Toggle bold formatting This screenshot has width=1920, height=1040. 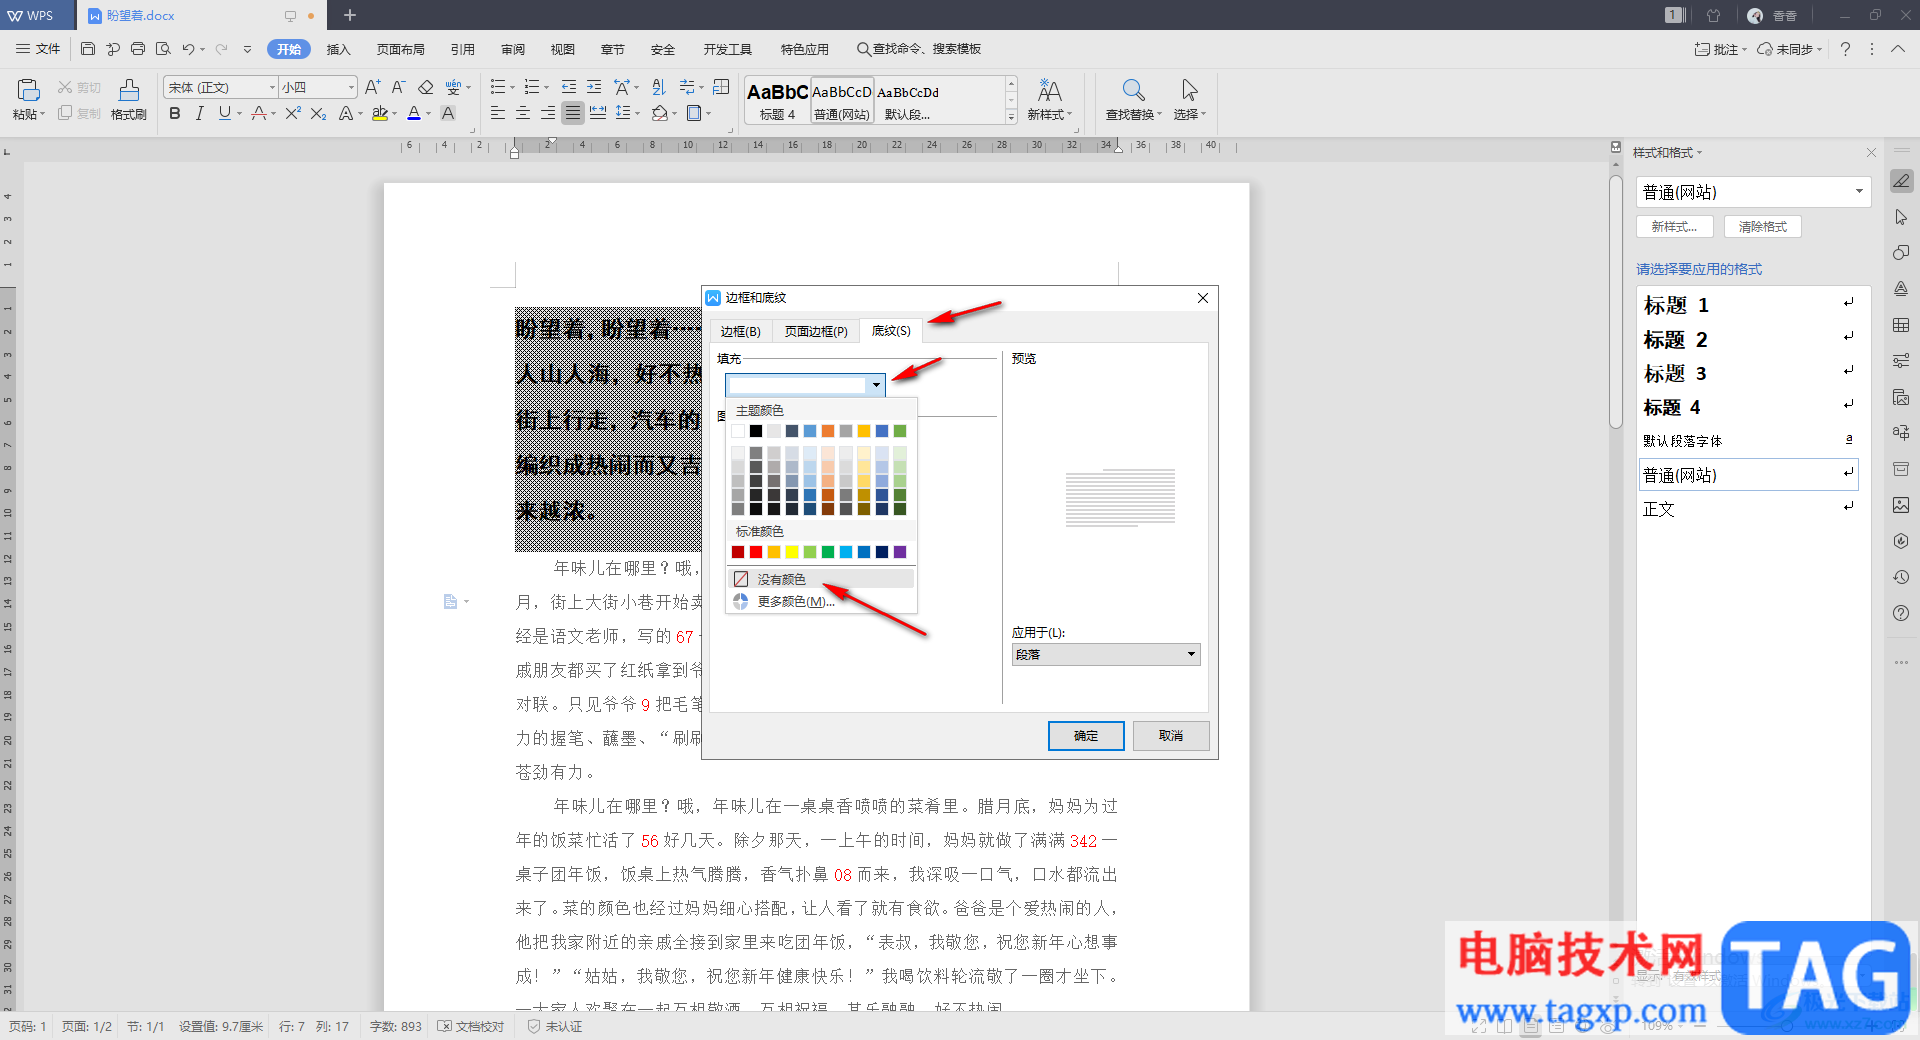click(x=175, y=114)
